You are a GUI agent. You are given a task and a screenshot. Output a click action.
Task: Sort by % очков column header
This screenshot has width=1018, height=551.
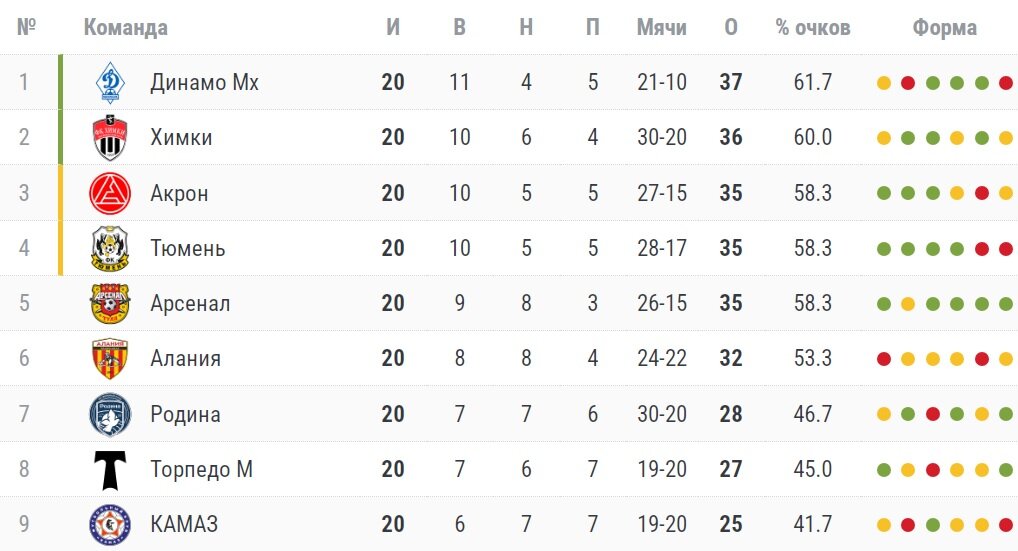point(813,27)
